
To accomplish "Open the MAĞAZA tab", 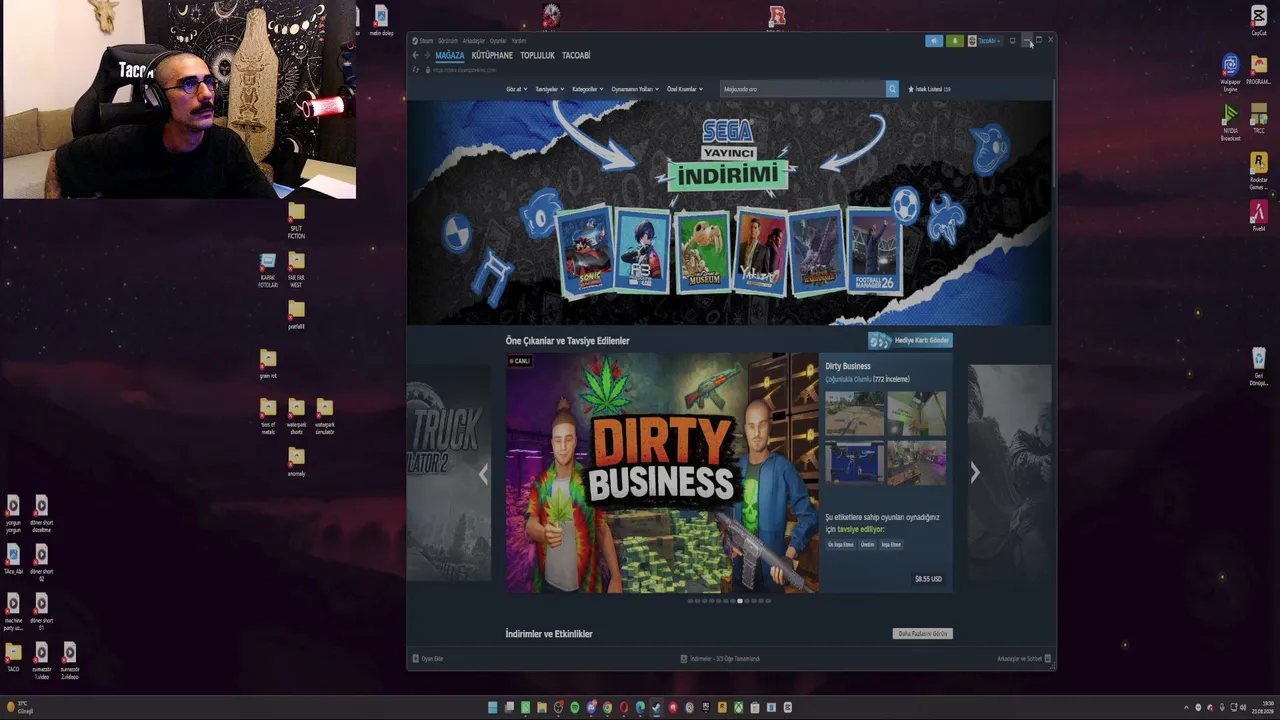I will tap(450, 56).
